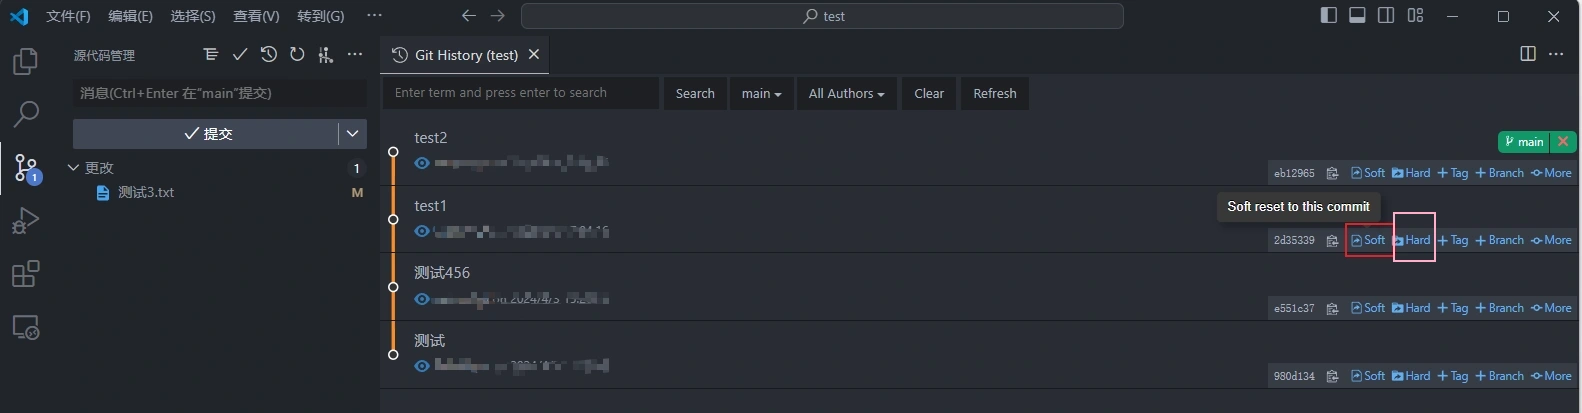Open the Search view in activity bar
The width and height of the screenshot is (1582, 413).
tap(25, 113)
